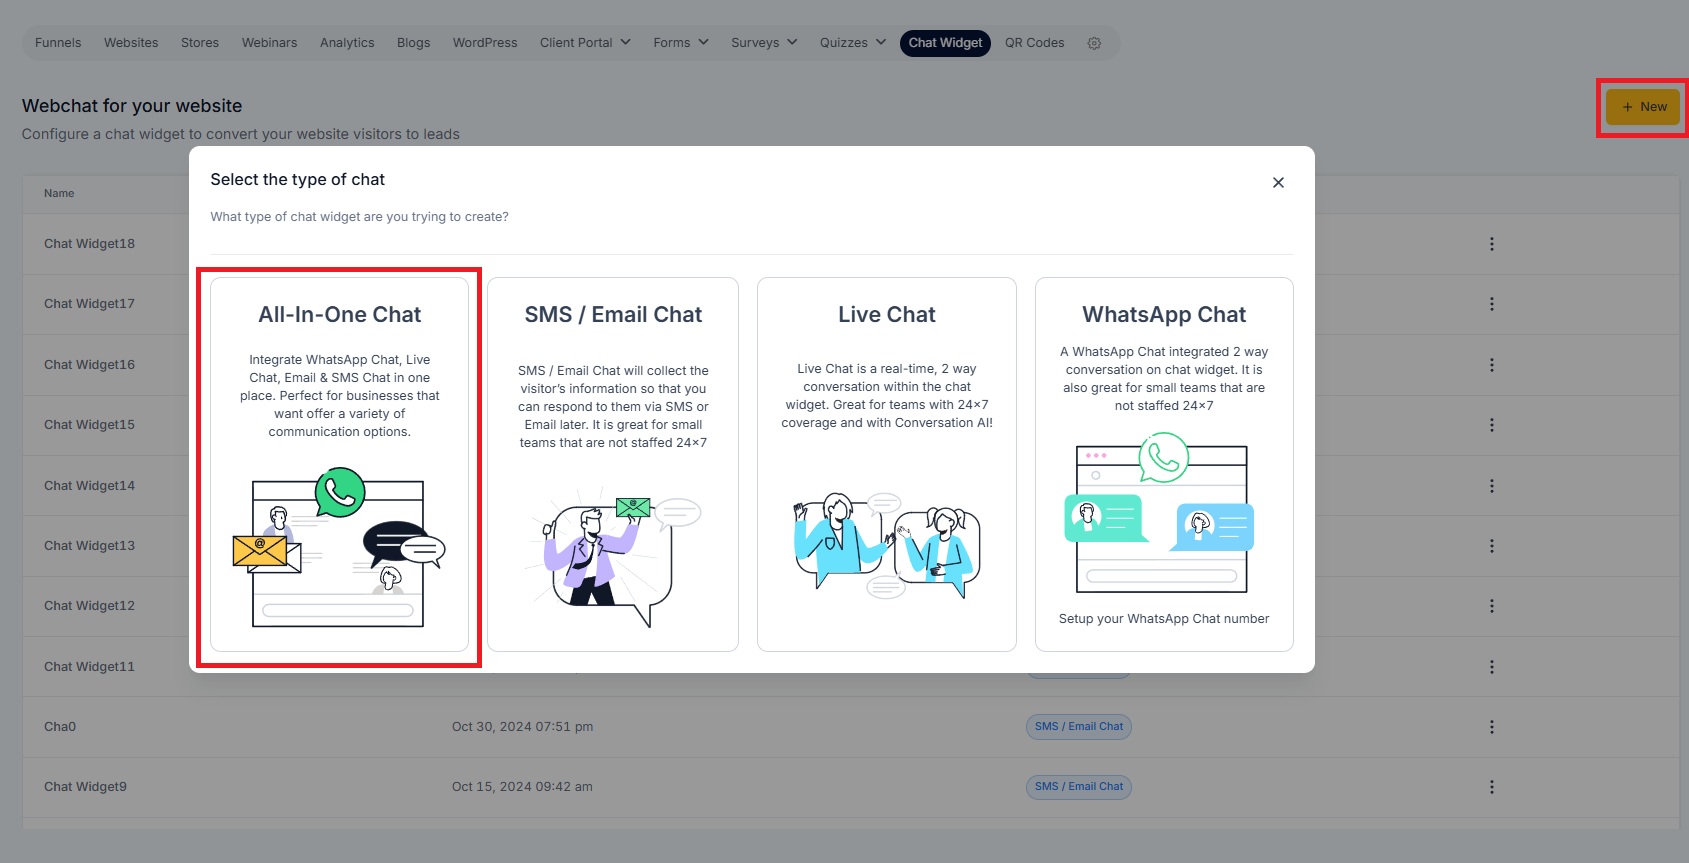The image size is (1689, 863).
Task: Open the Analytics tab
Action: (x=347, y=43)
